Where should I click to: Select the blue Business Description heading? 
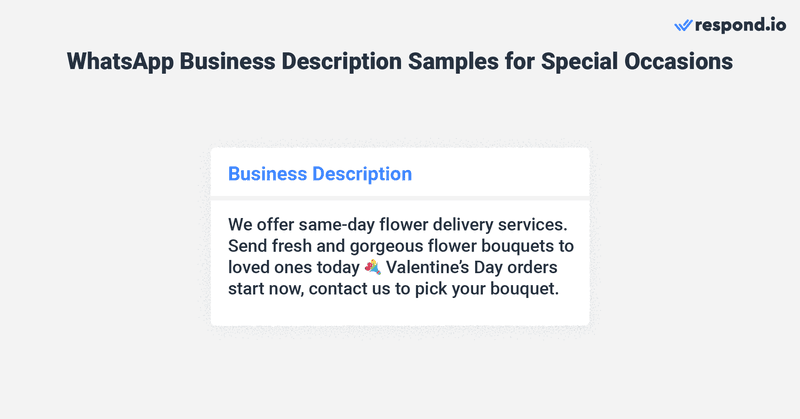point(320,173)
